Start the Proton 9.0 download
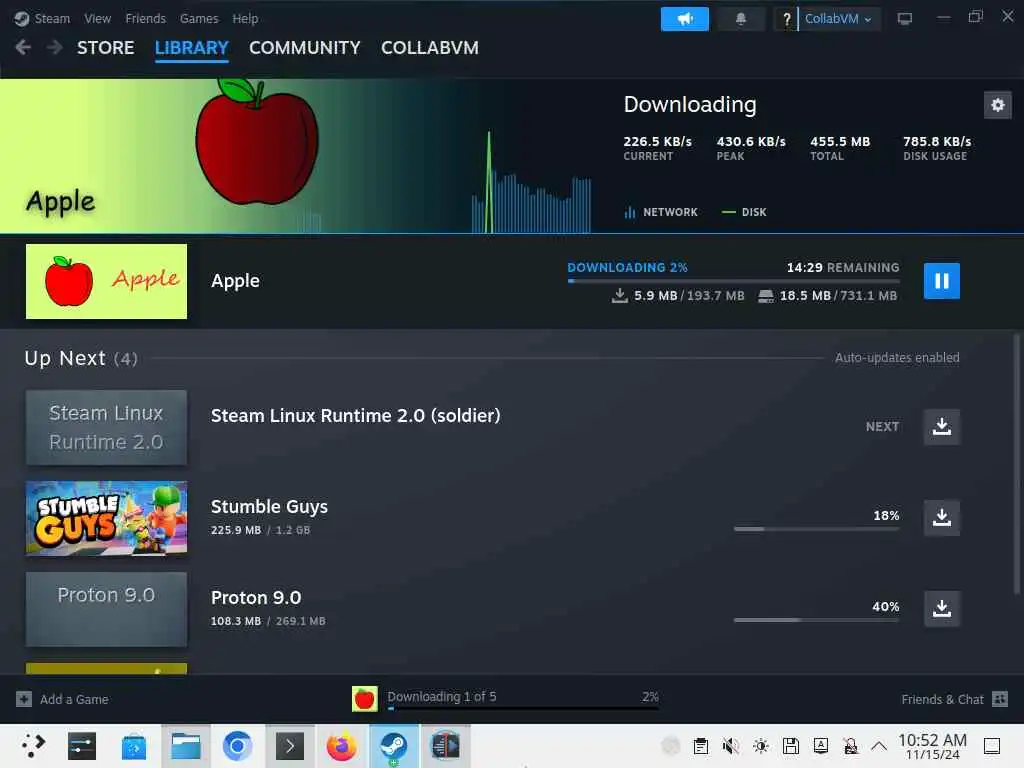This screenshot has width=1024, height=768. 941,609
